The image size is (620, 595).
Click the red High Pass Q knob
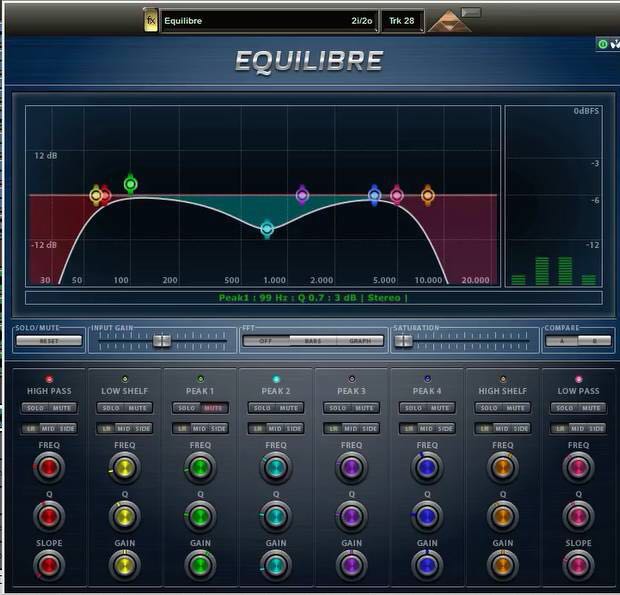tap(49, 516)
